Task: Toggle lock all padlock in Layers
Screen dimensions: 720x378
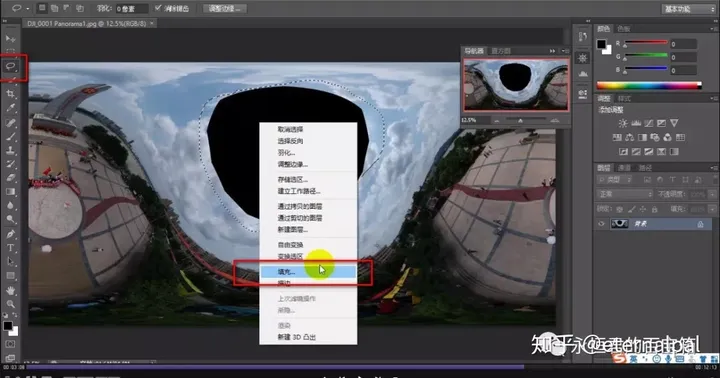Action: [654, 209]
